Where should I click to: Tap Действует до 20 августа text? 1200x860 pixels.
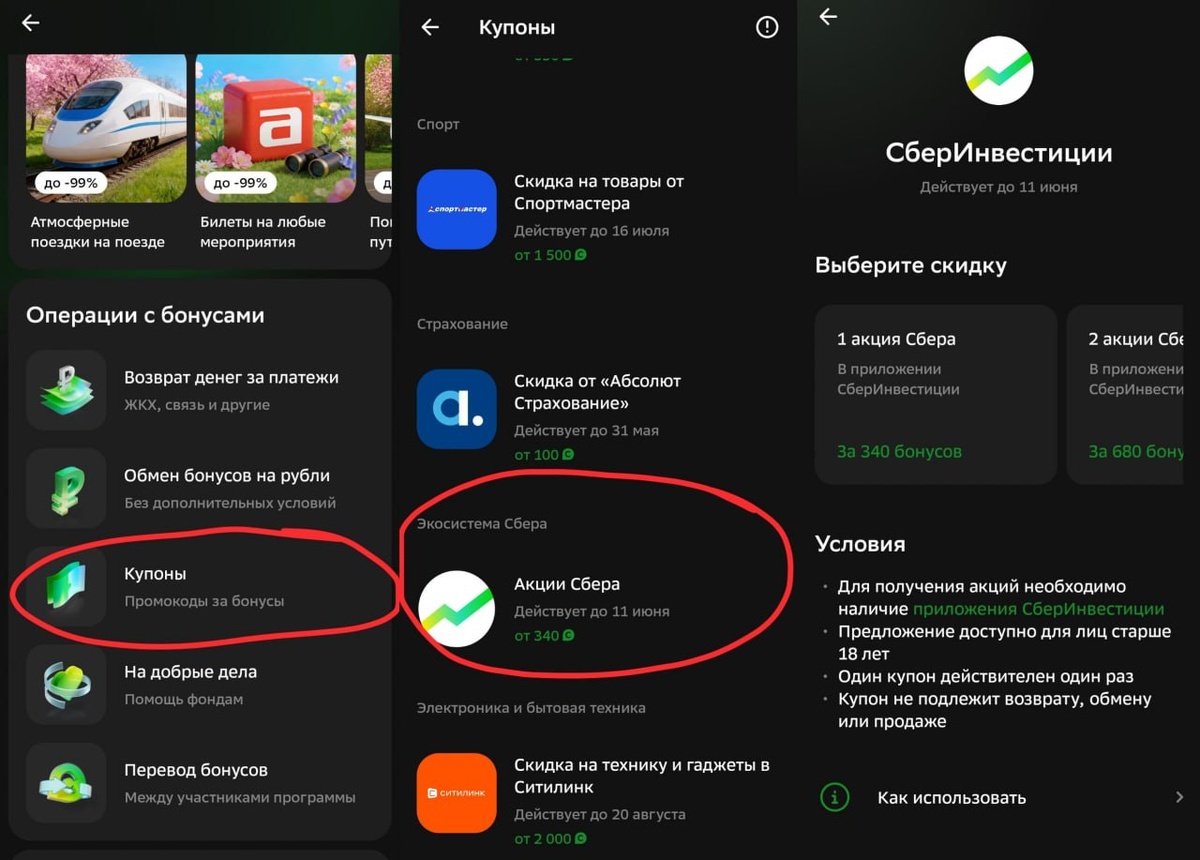600,815
